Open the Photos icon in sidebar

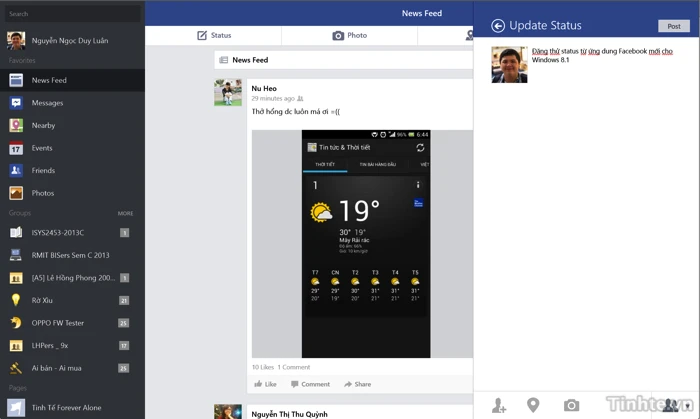coord(16,193)
